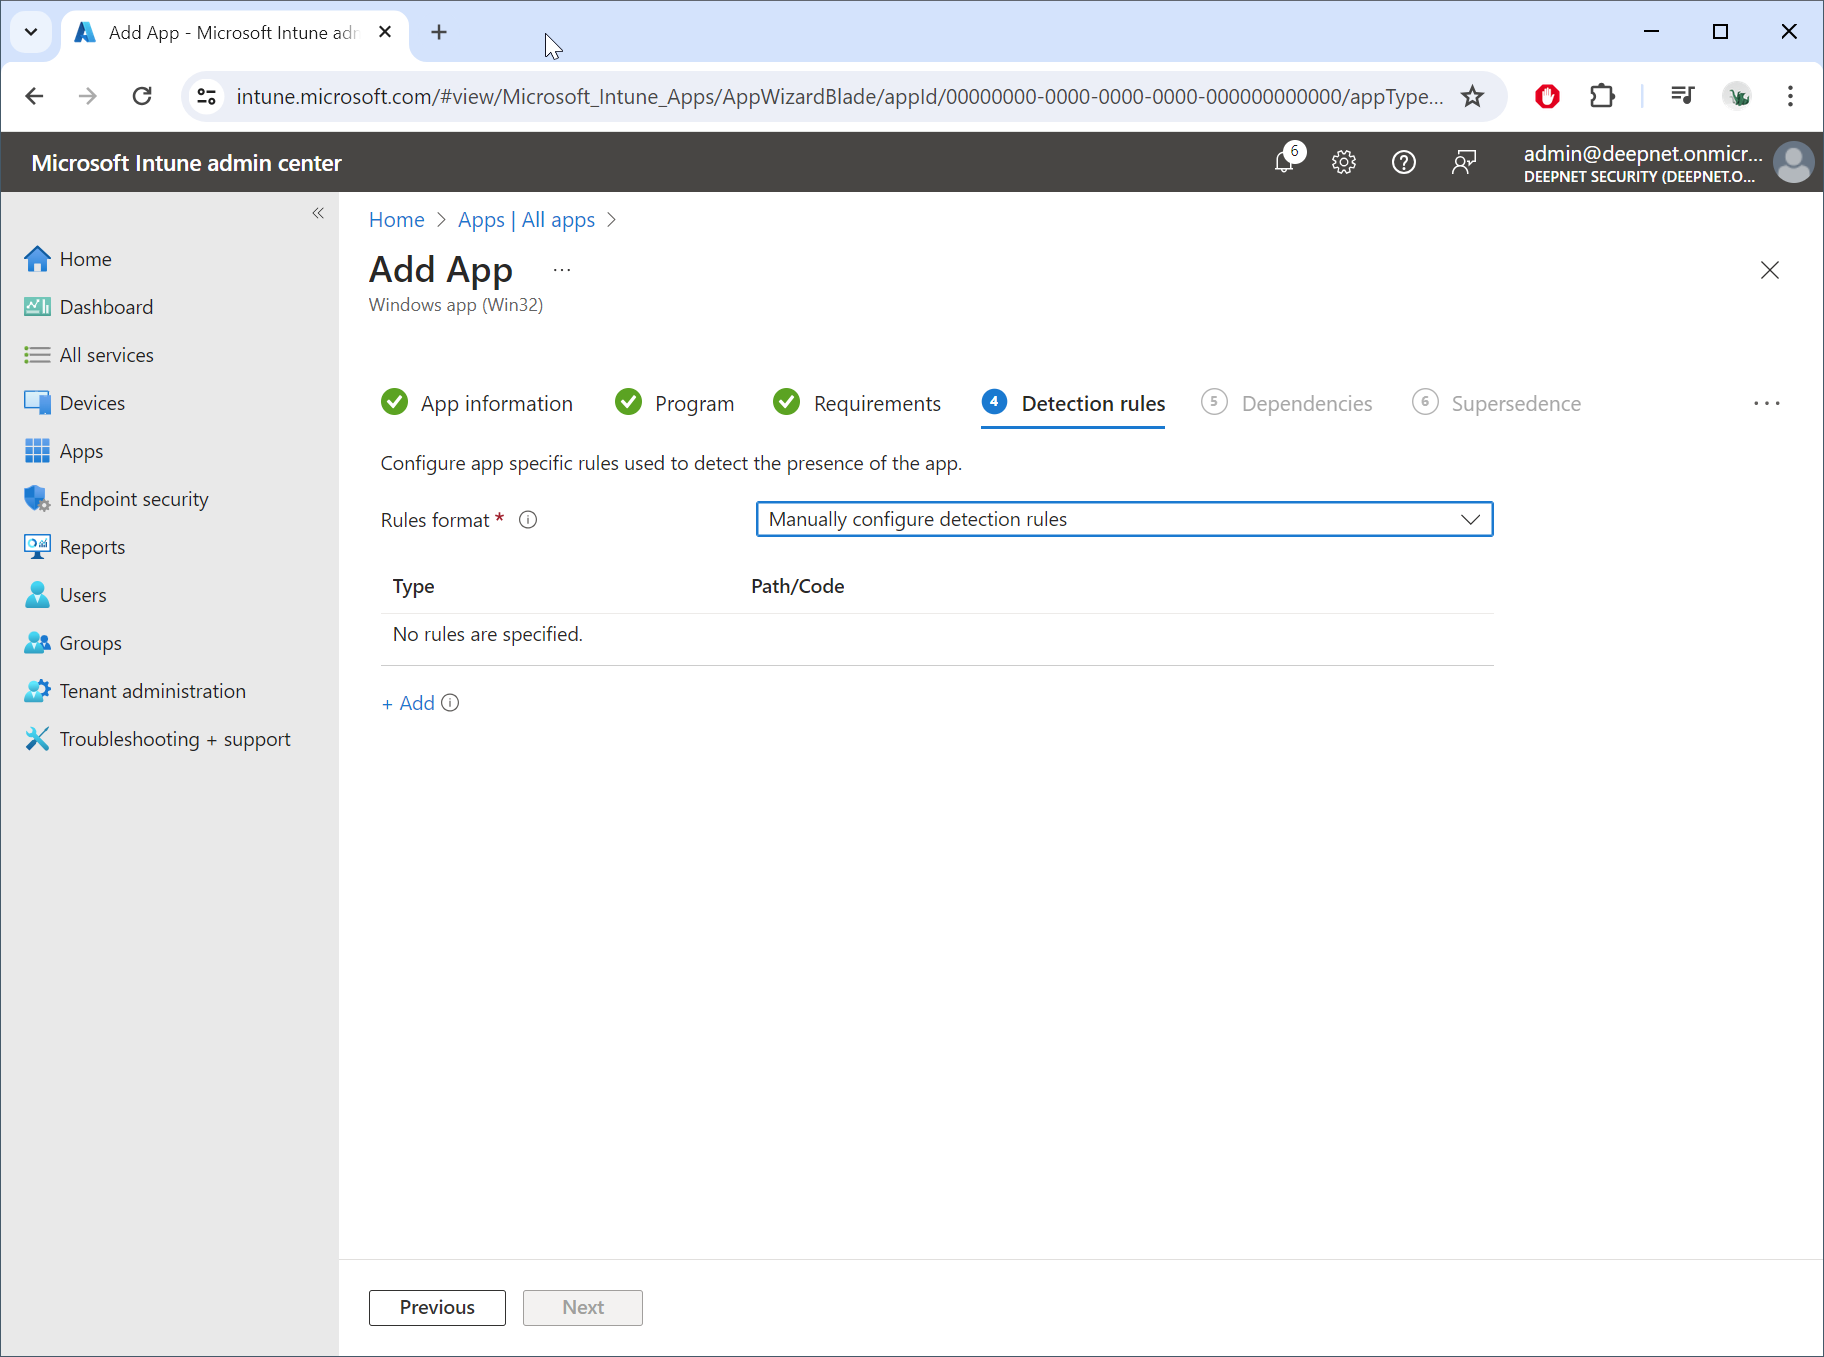
Task: Show info tooltip next to Rules format
Action: tap(528, 520)
